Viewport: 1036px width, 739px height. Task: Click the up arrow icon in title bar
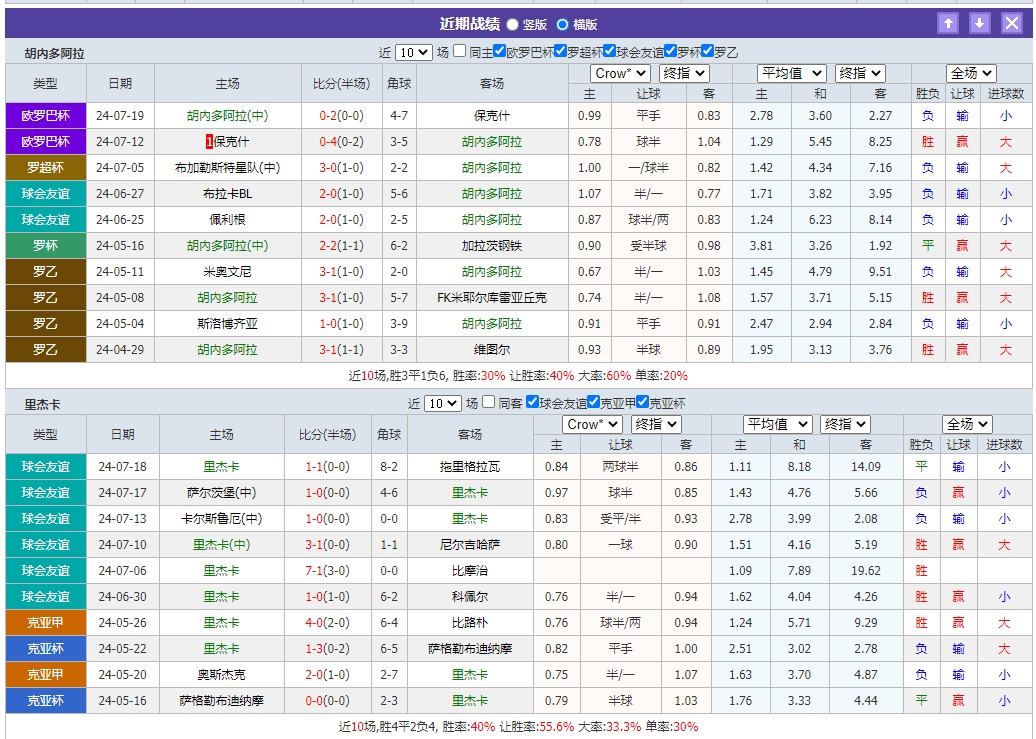(947, 22)
